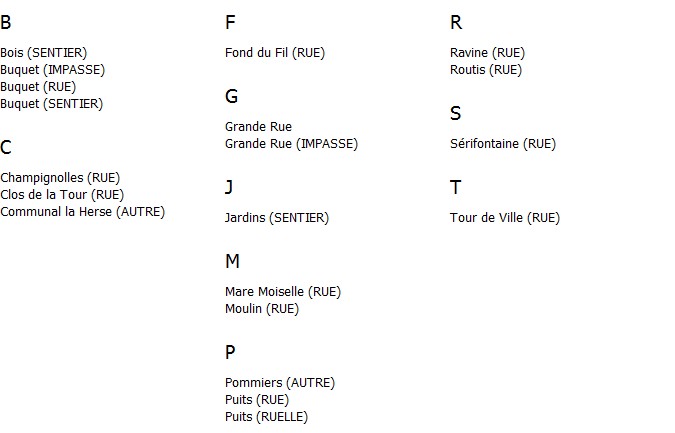
Task: Click the Buquet (RUE) entry
Action: pyautogui.click(x=38, y=87)
